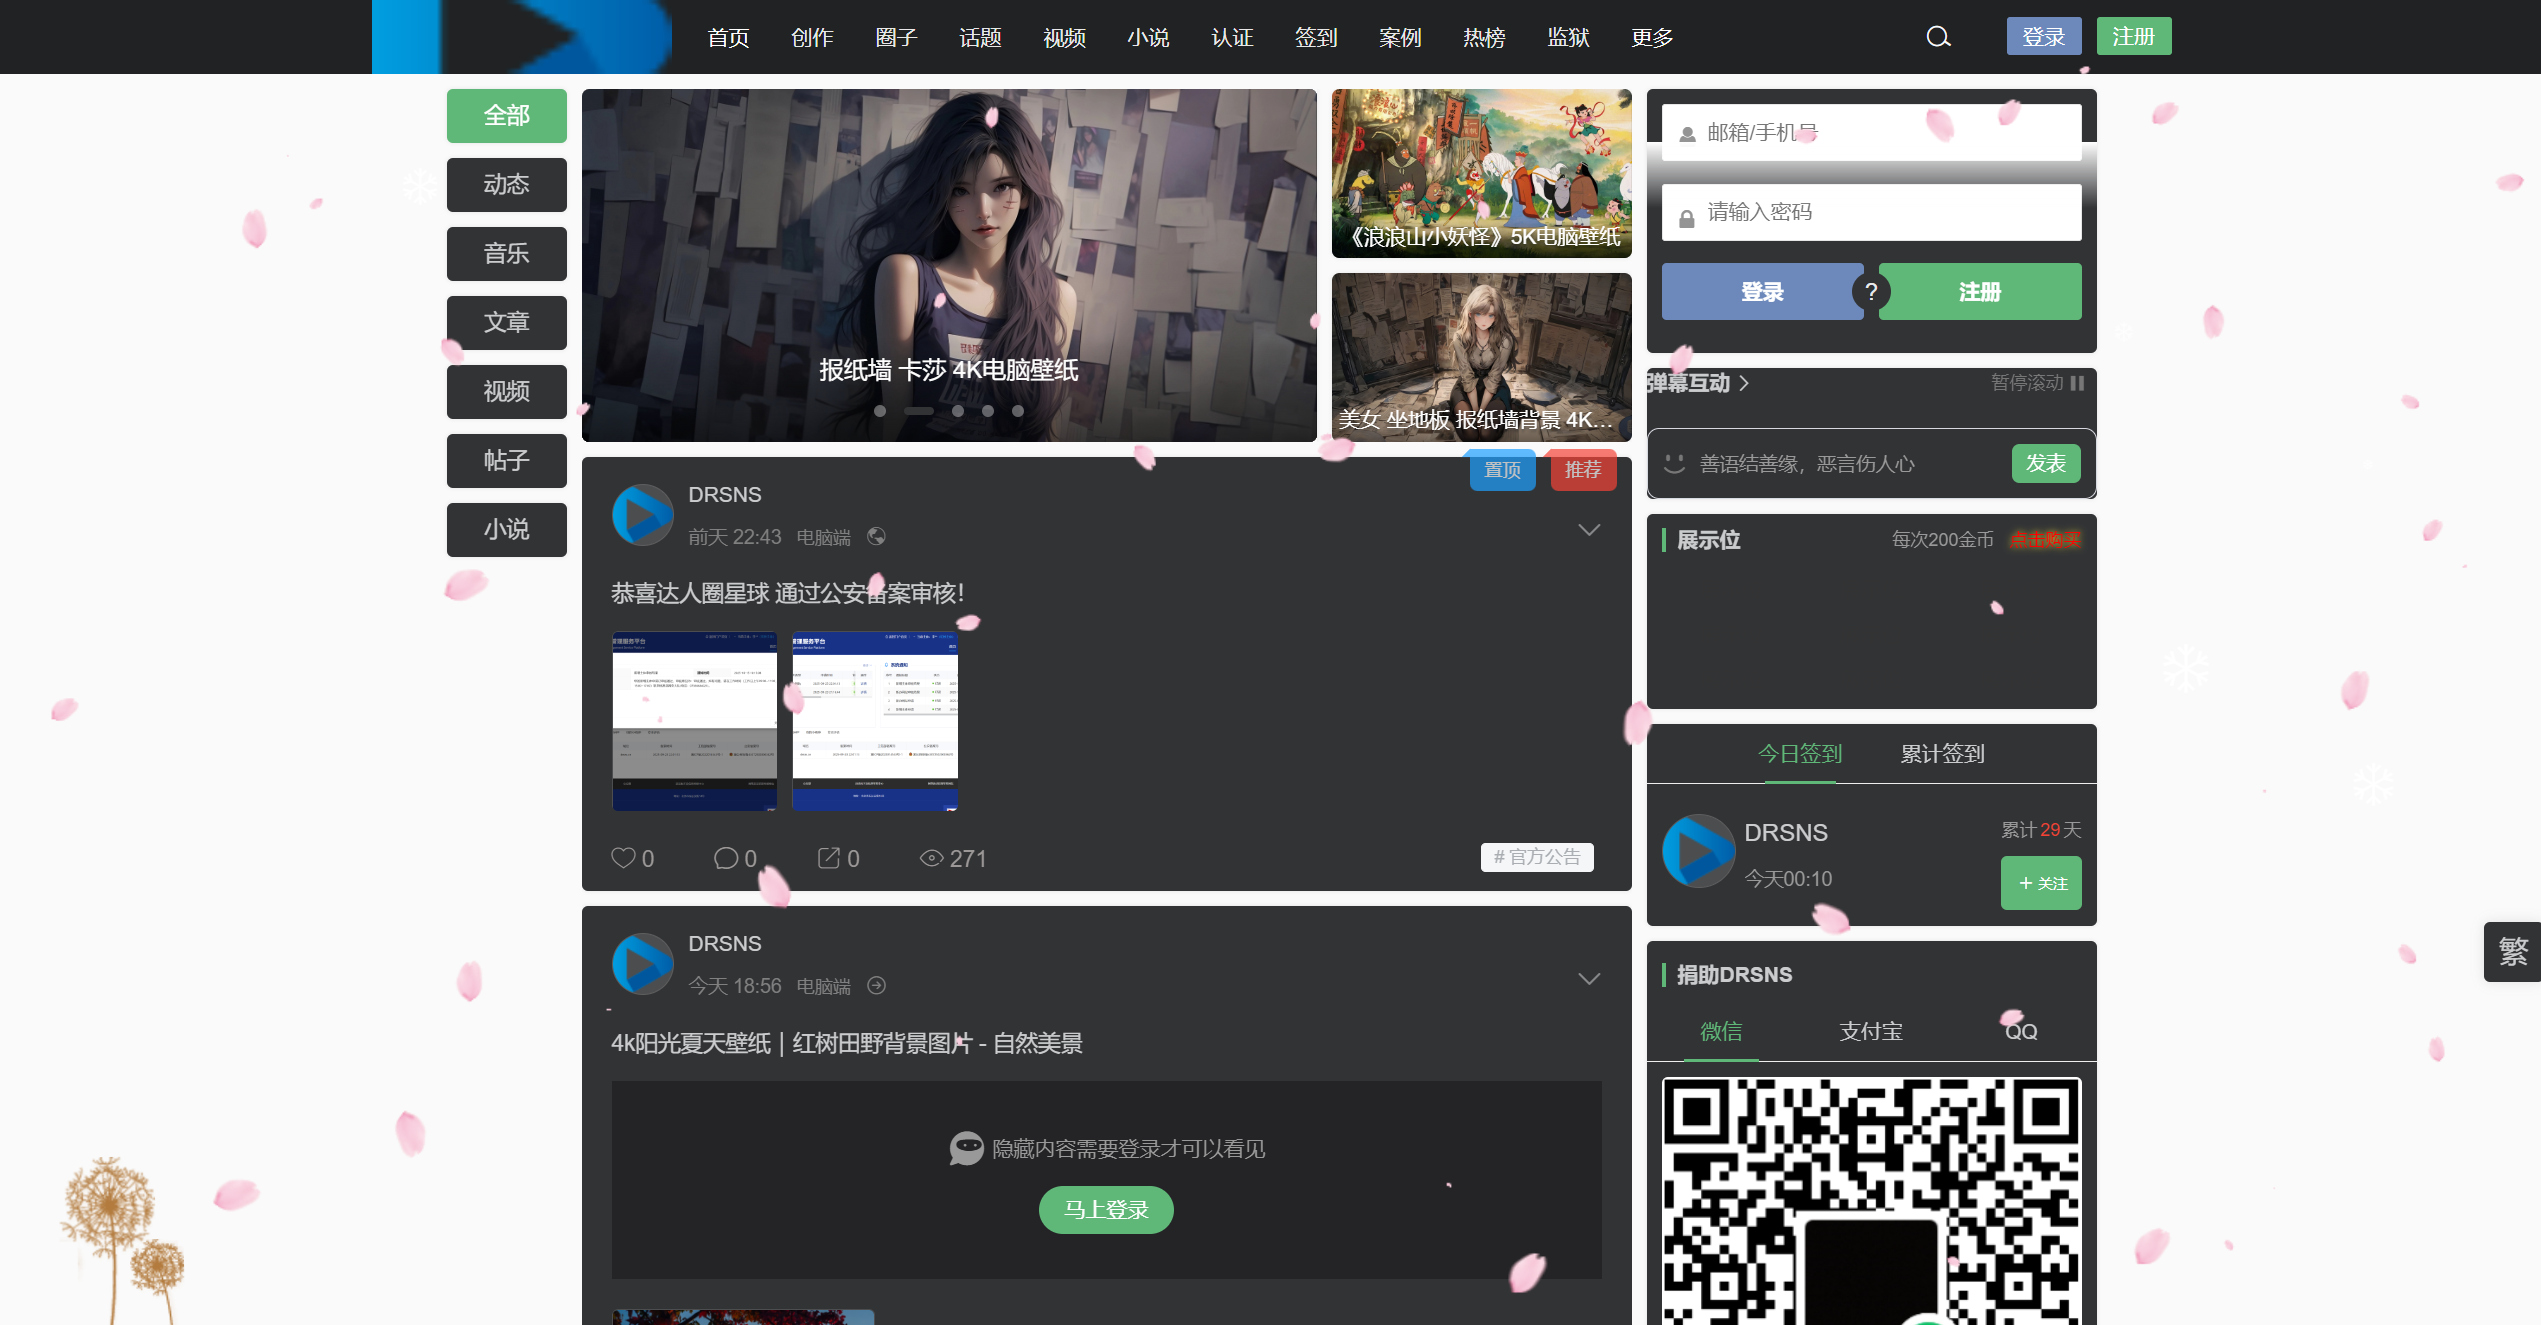Select the second carousel indicator dot
Viewport: 2541px width, 1325px height.
click(x=918, y=411)
